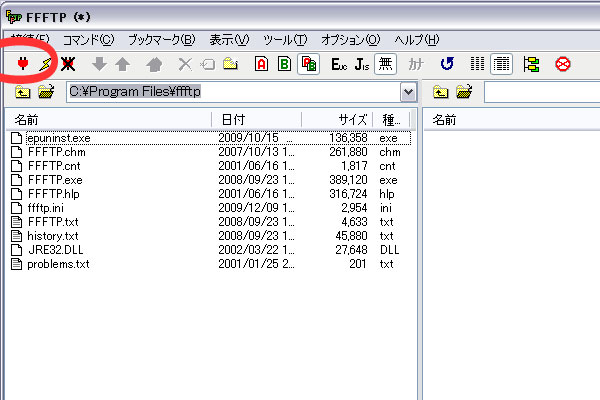Go up one local folder level
Screen dimensions: 600x400
point(23,93)
